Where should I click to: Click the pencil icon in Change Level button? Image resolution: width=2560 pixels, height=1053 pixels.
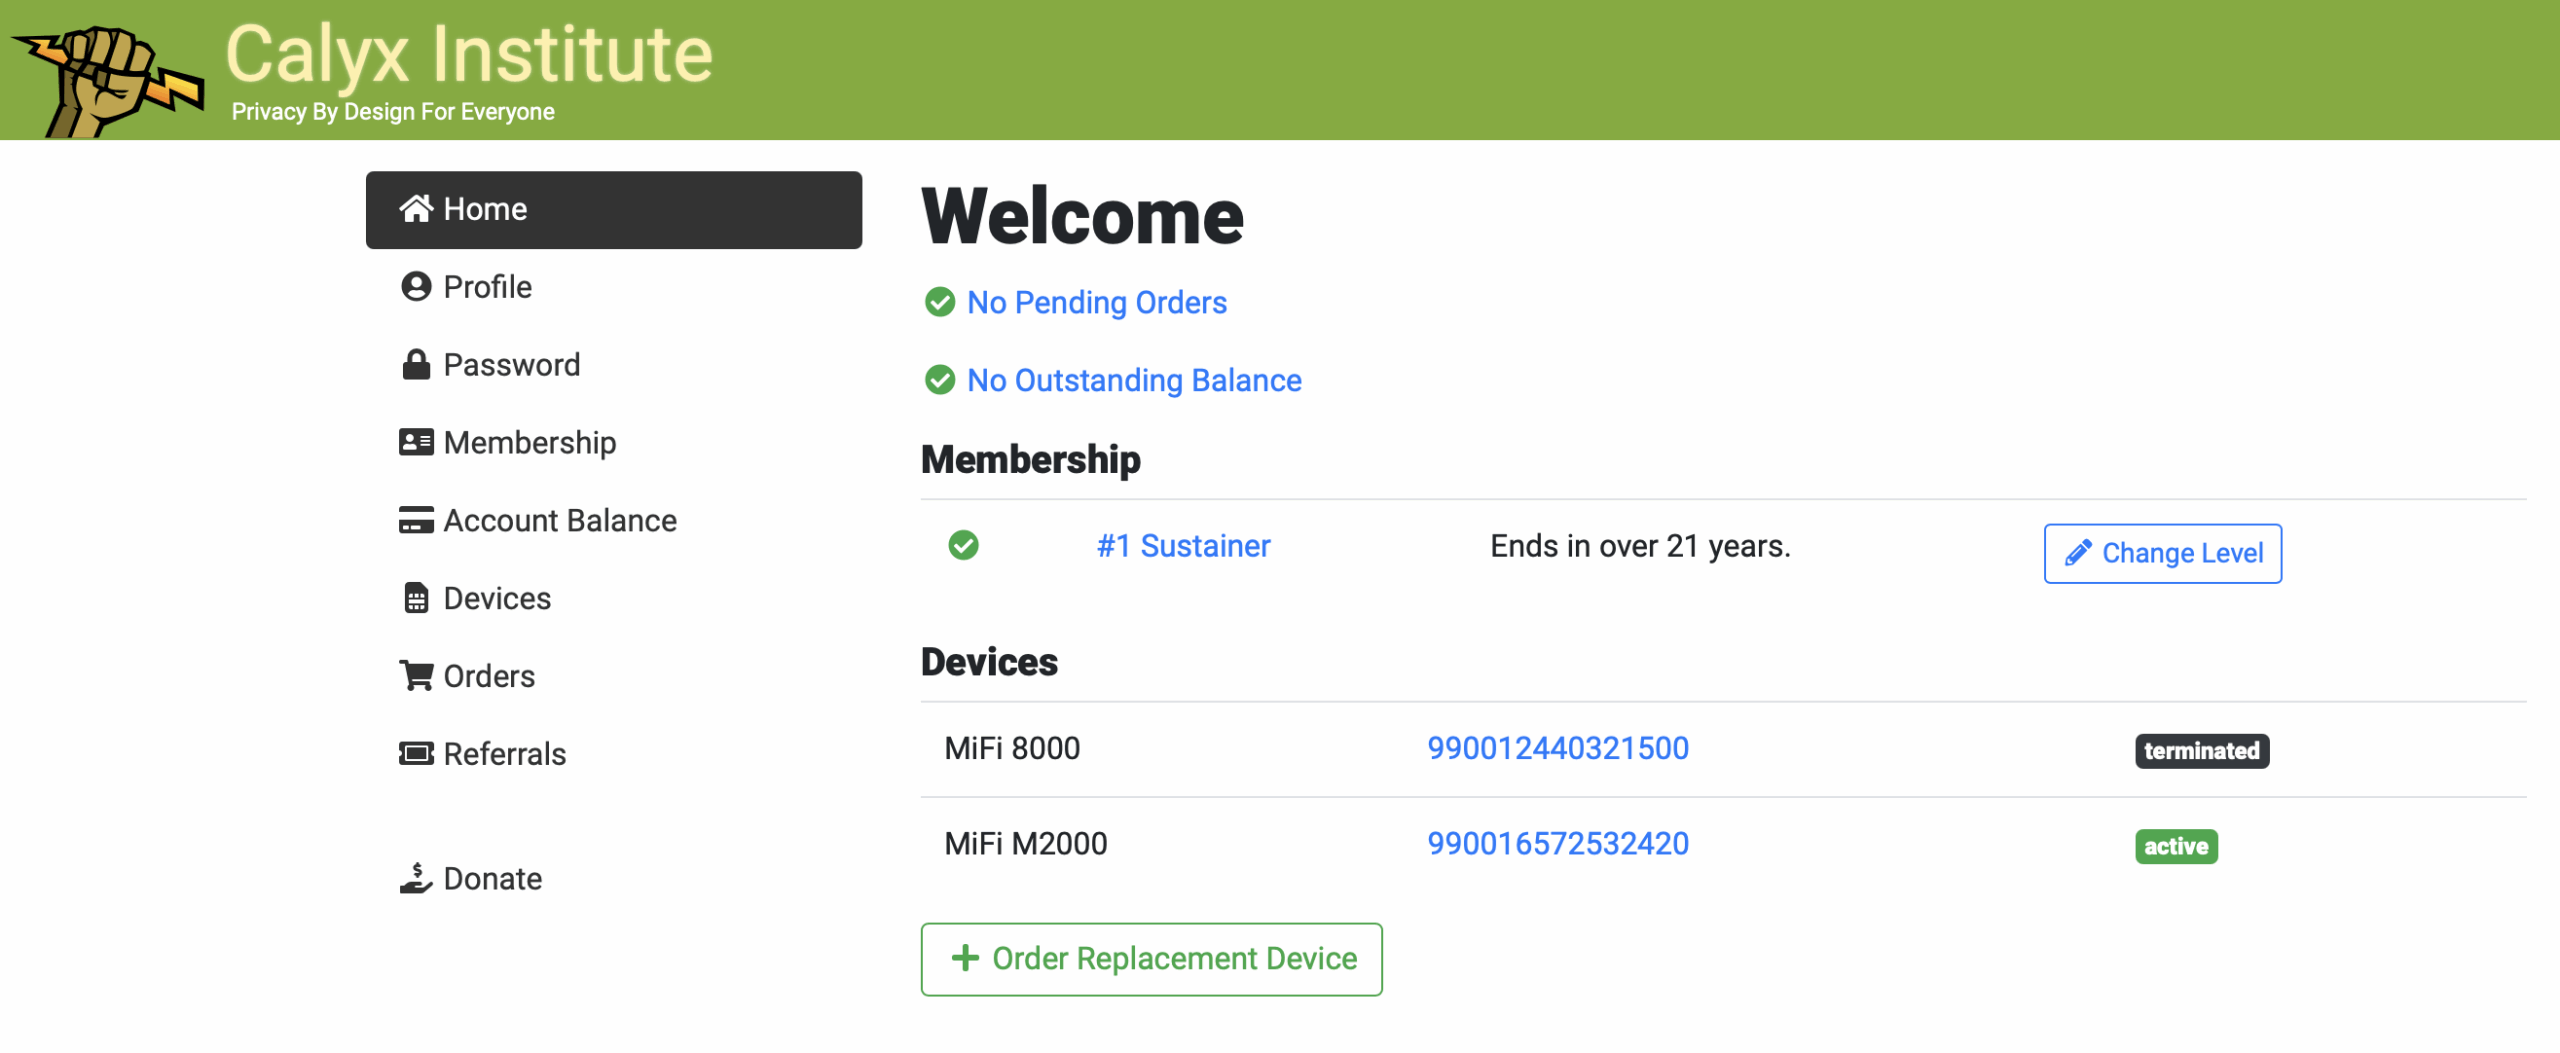tap(2078, 552)
